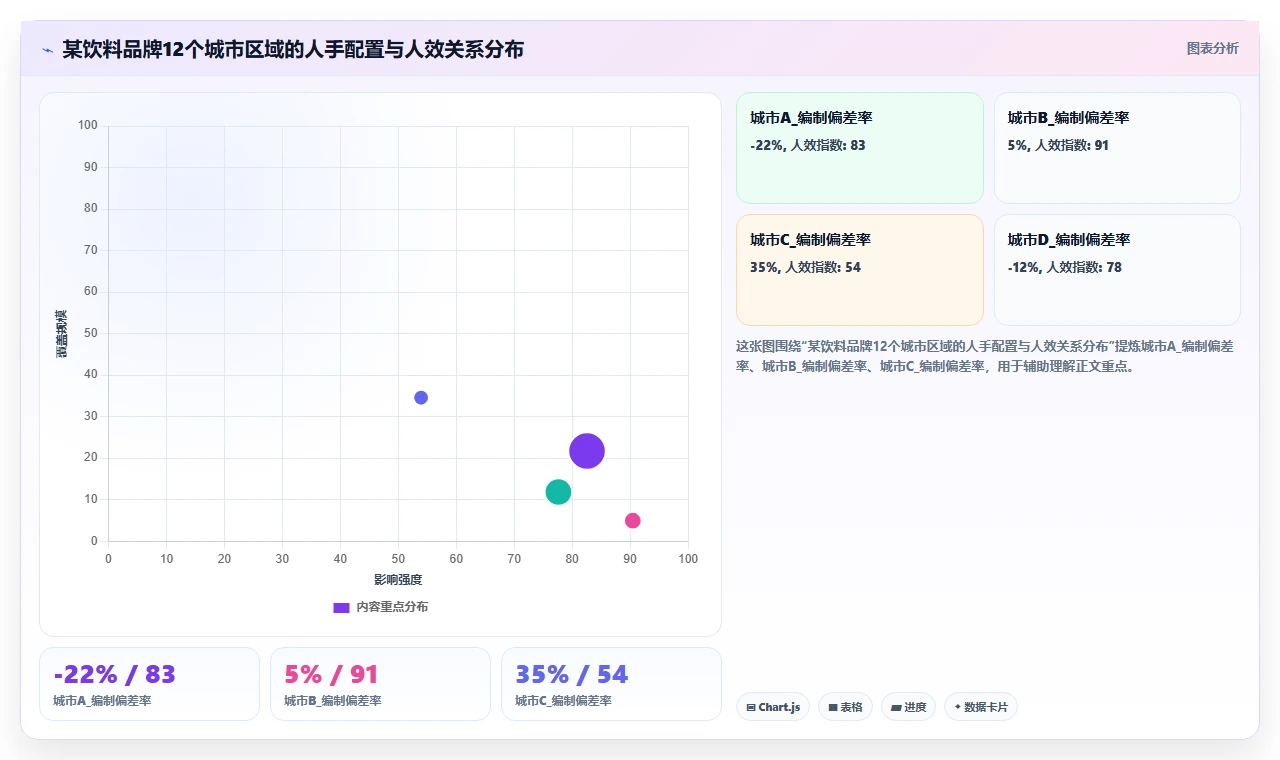Open the 城市B_编制偏差率 card on the right
The width and height of the screenshot is (1280, 760).
coord(1117,148)
